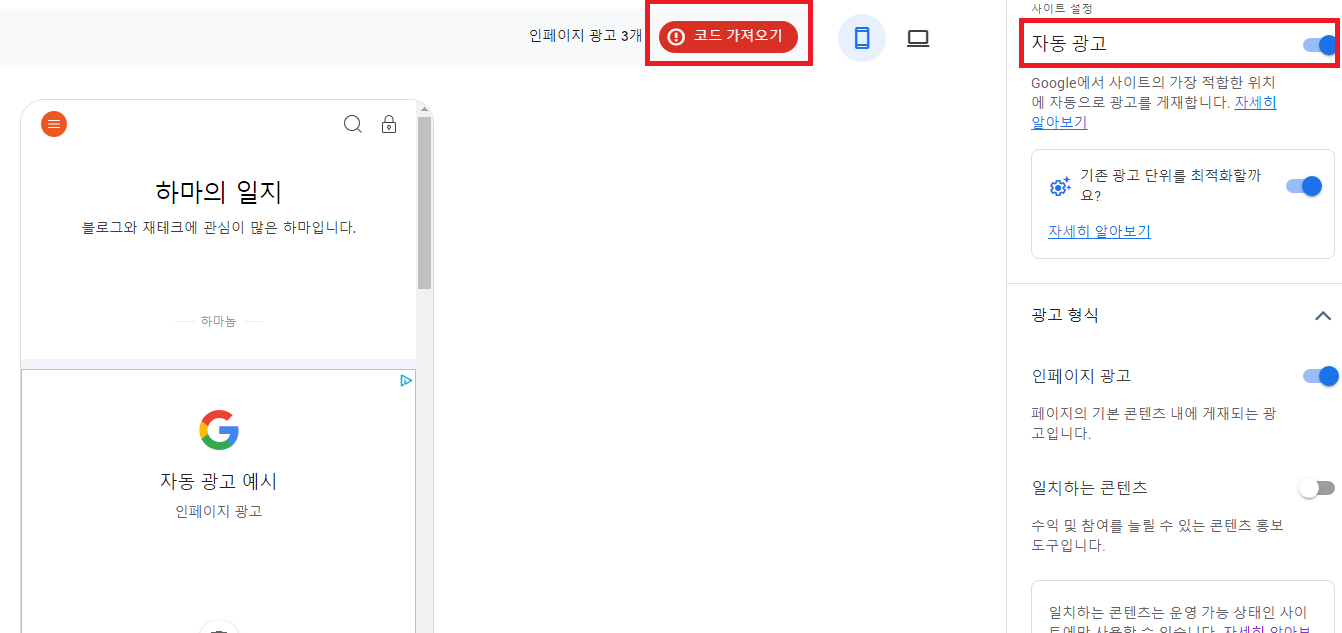This screenshot has height=633, width=1342.
Task: Click blog description text 블로그와 재테크에
Action: tap(219, 227)
